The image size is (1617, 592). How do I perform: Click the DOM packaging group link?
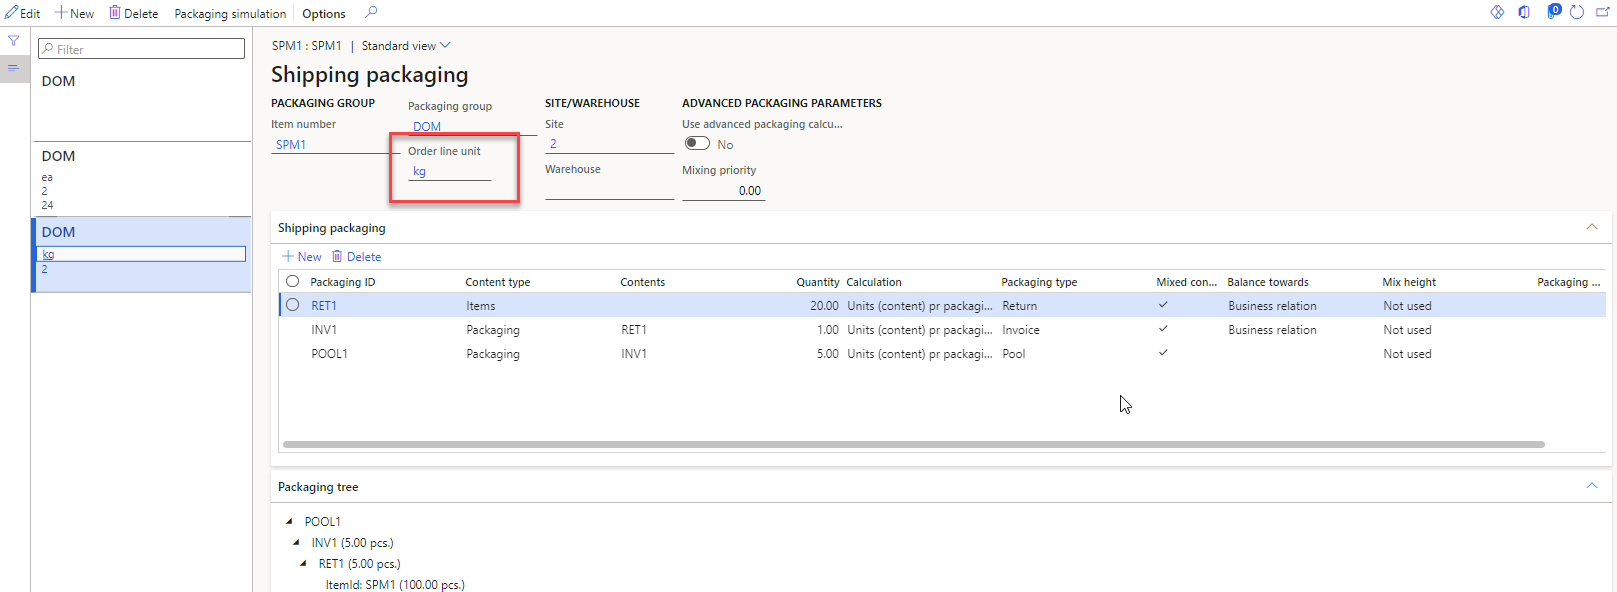pyautogui.click(x=427, y=127)
